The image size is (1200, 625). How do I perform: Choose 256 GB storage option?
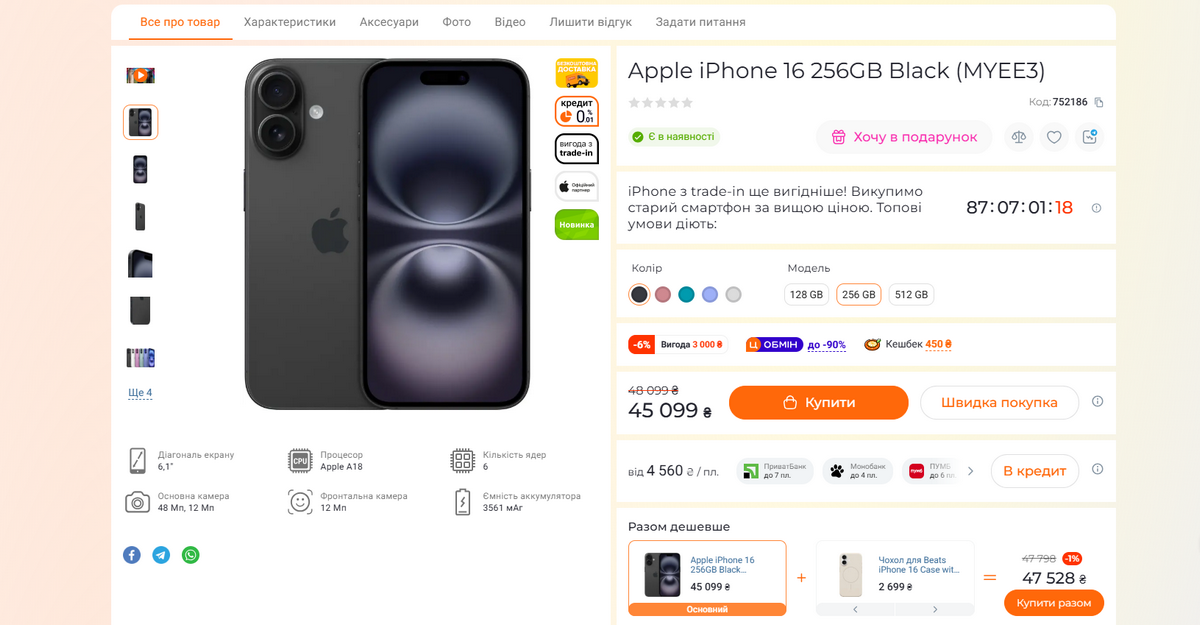pos(858,295)
